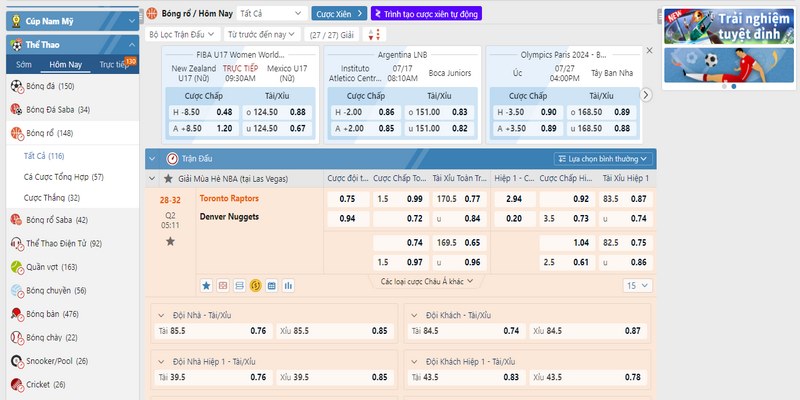Click the scoreboard icon next to blue star
The height and width of the screenshot is (400, 800).
[x=223, y=285]
